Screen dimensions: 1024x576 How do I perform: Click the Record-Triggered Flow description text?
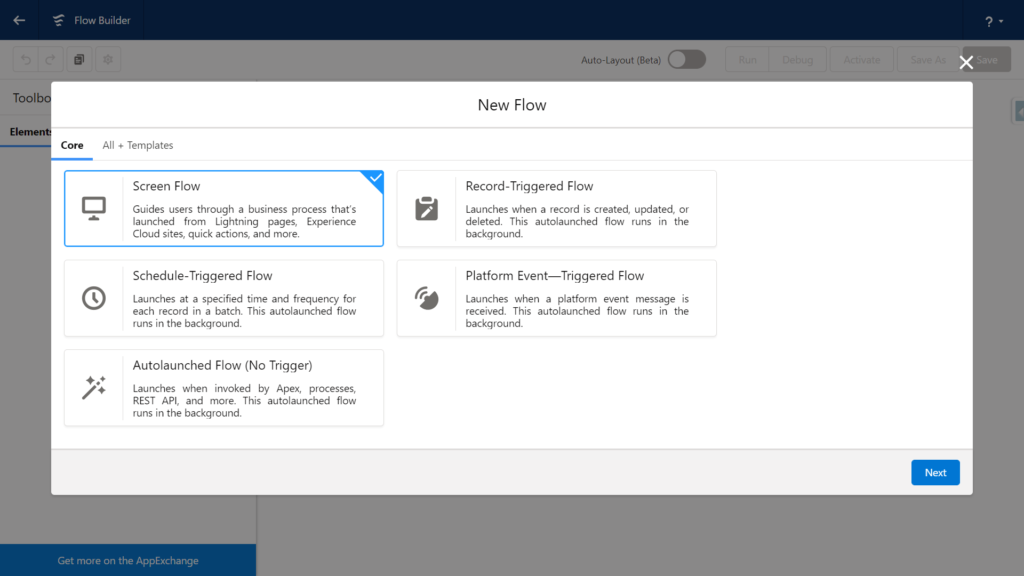pyautogui.click(x=577, y=221)
